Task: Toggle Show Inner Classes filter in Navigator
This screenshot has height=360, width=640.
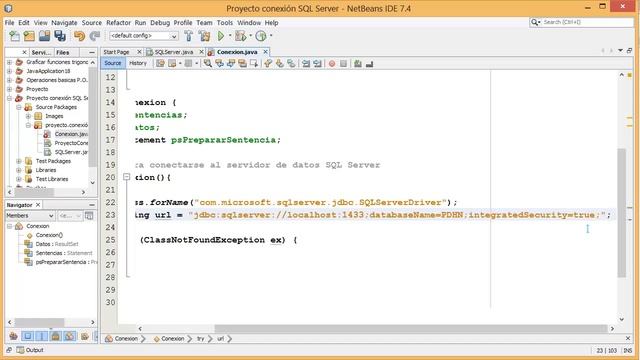Action: 70,336
